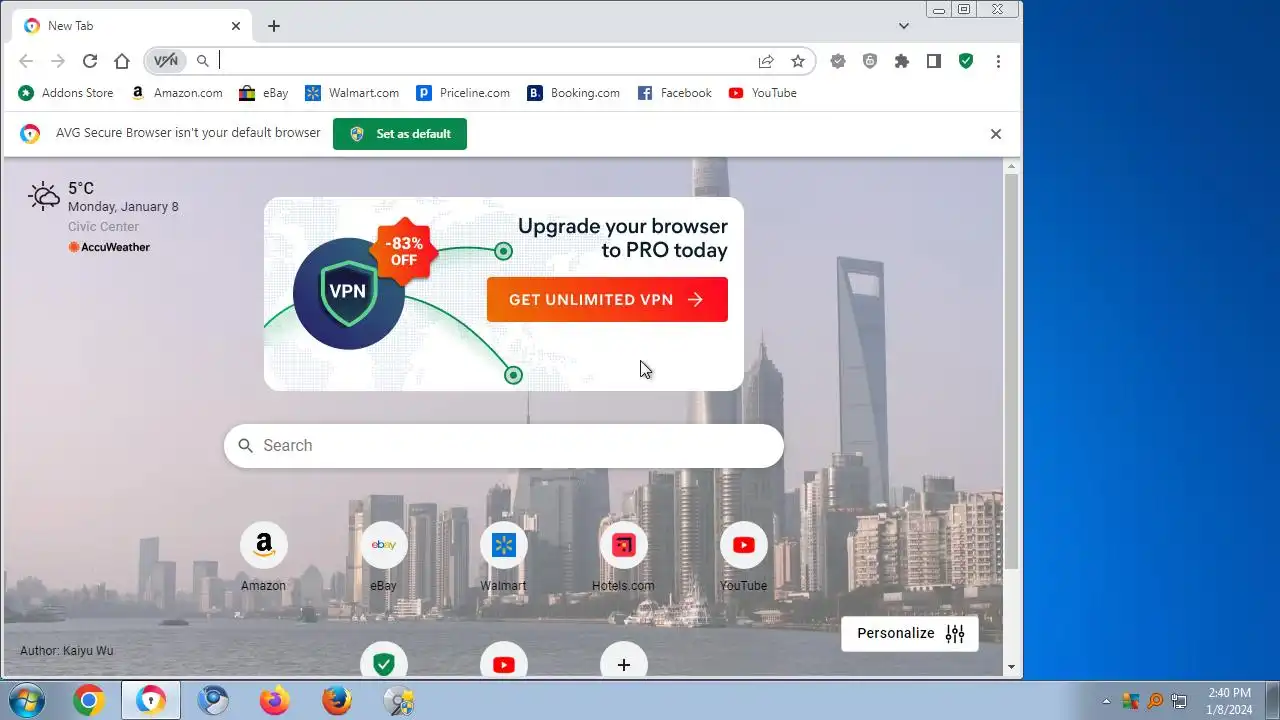Open Google Chrome from the taskbar
Viewport: 1280px width, 720px height.
click(x=89, y=701)
